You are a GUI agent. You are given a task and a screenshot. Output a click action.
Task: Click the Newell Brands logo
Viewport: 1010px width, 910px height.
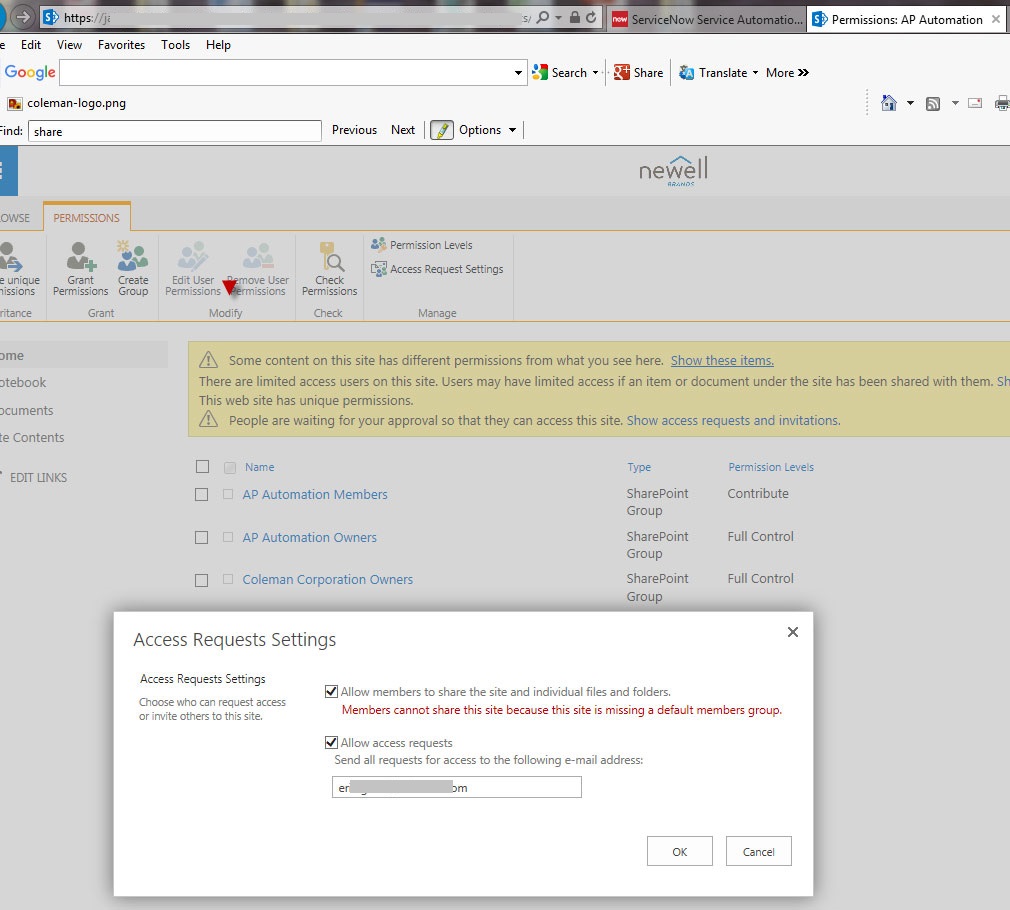[673, 171]
